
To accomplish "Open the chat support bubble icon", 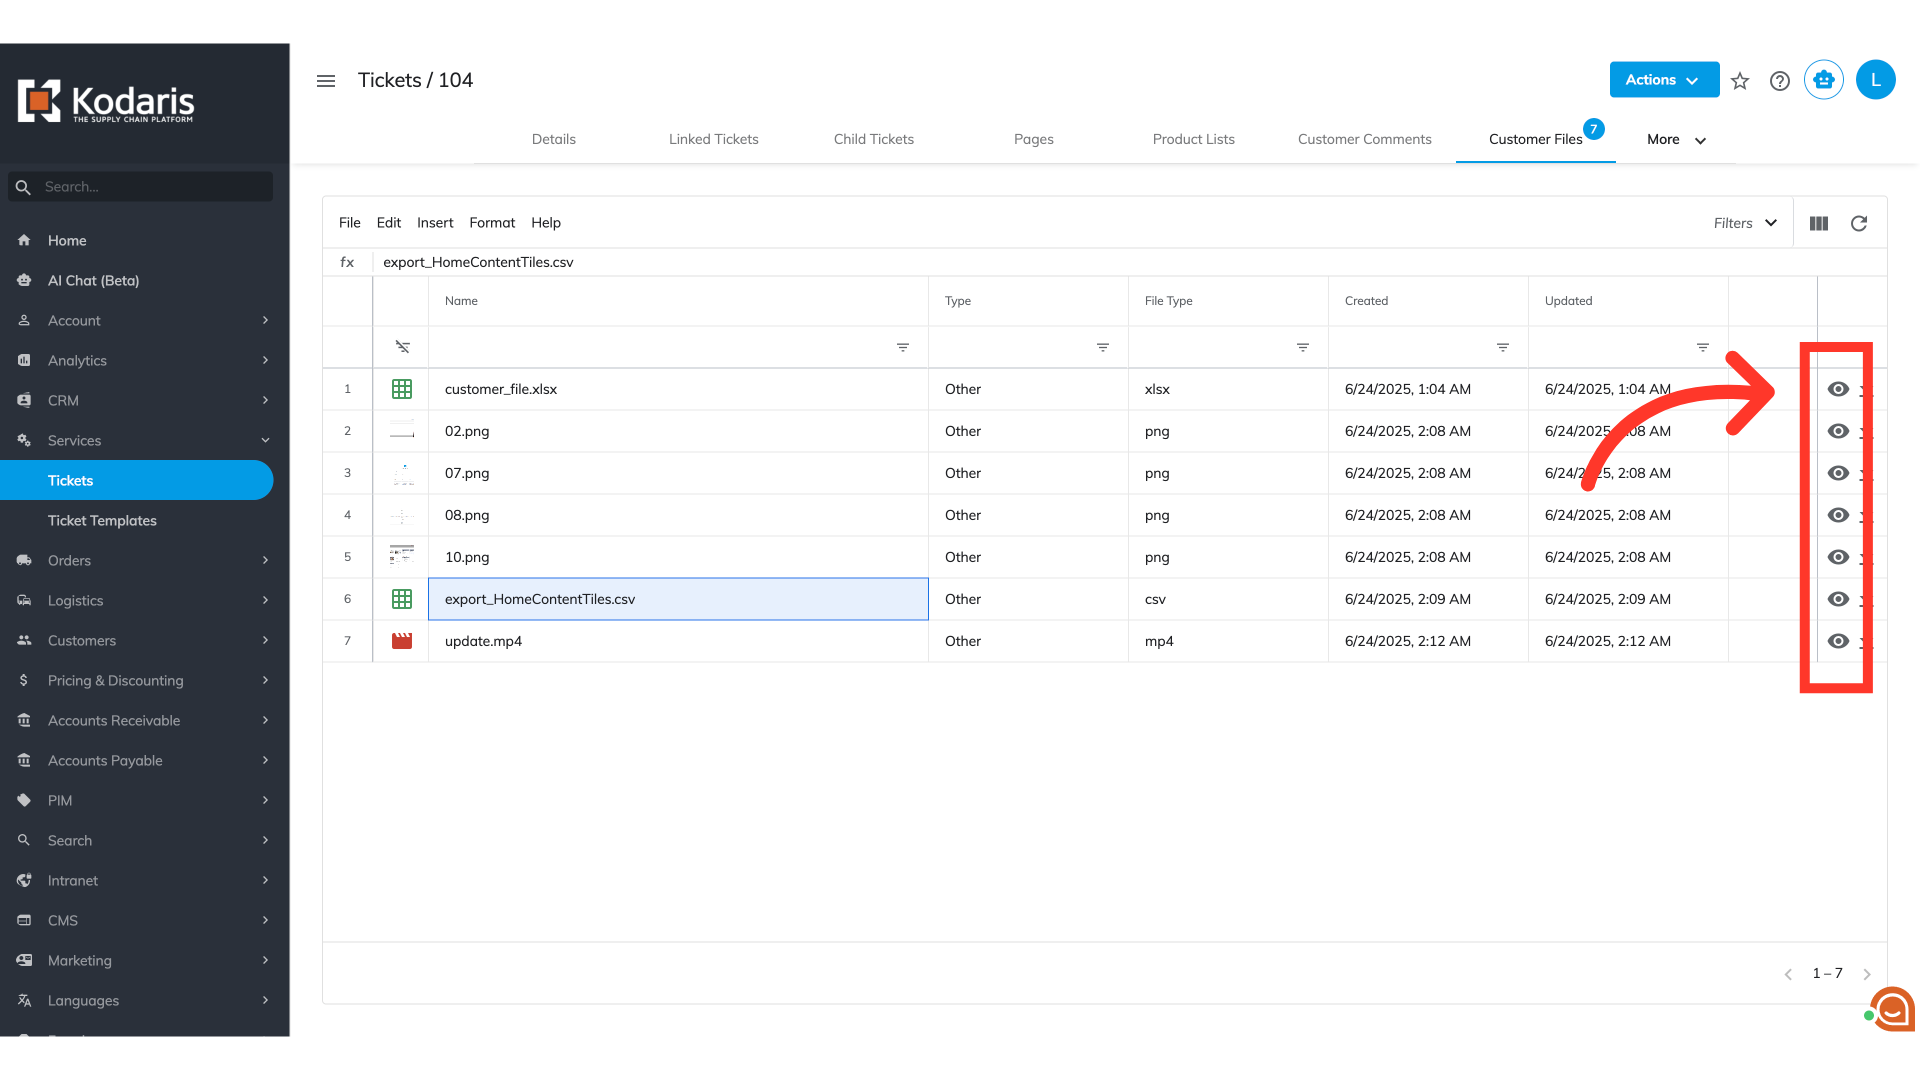I will 1892,1010.
